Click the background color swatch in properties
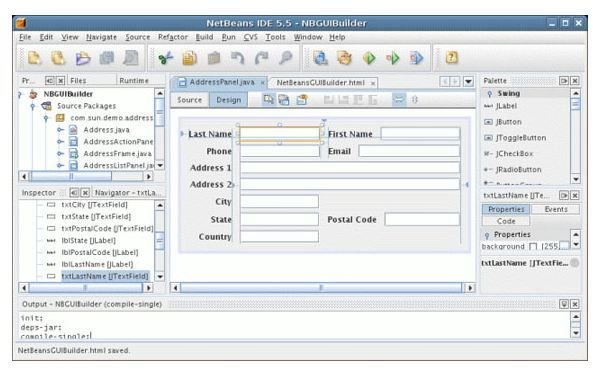593x369 pixels. tap(533, 247)
